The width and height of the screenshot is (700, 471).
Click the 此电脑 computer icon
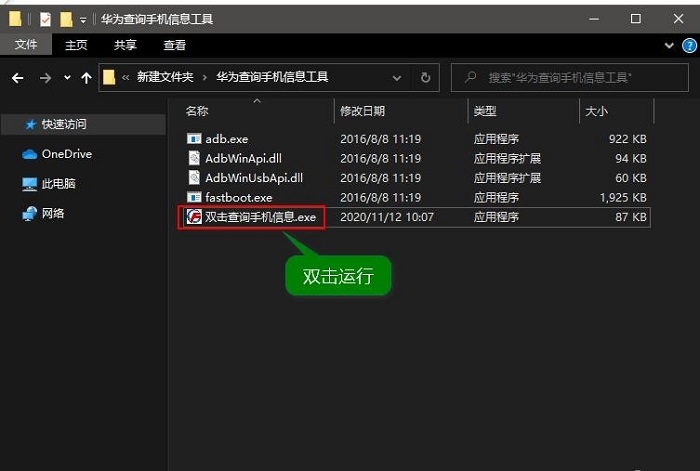point(29,184)
